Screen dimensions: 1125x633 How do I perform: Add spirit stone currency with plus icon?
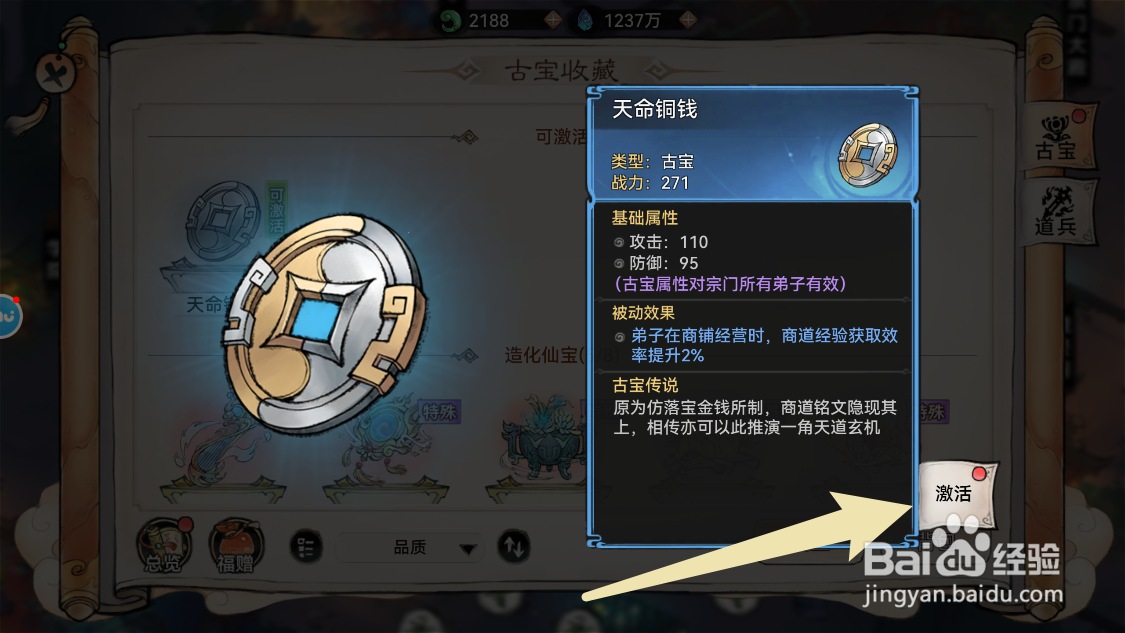[688, 20]
